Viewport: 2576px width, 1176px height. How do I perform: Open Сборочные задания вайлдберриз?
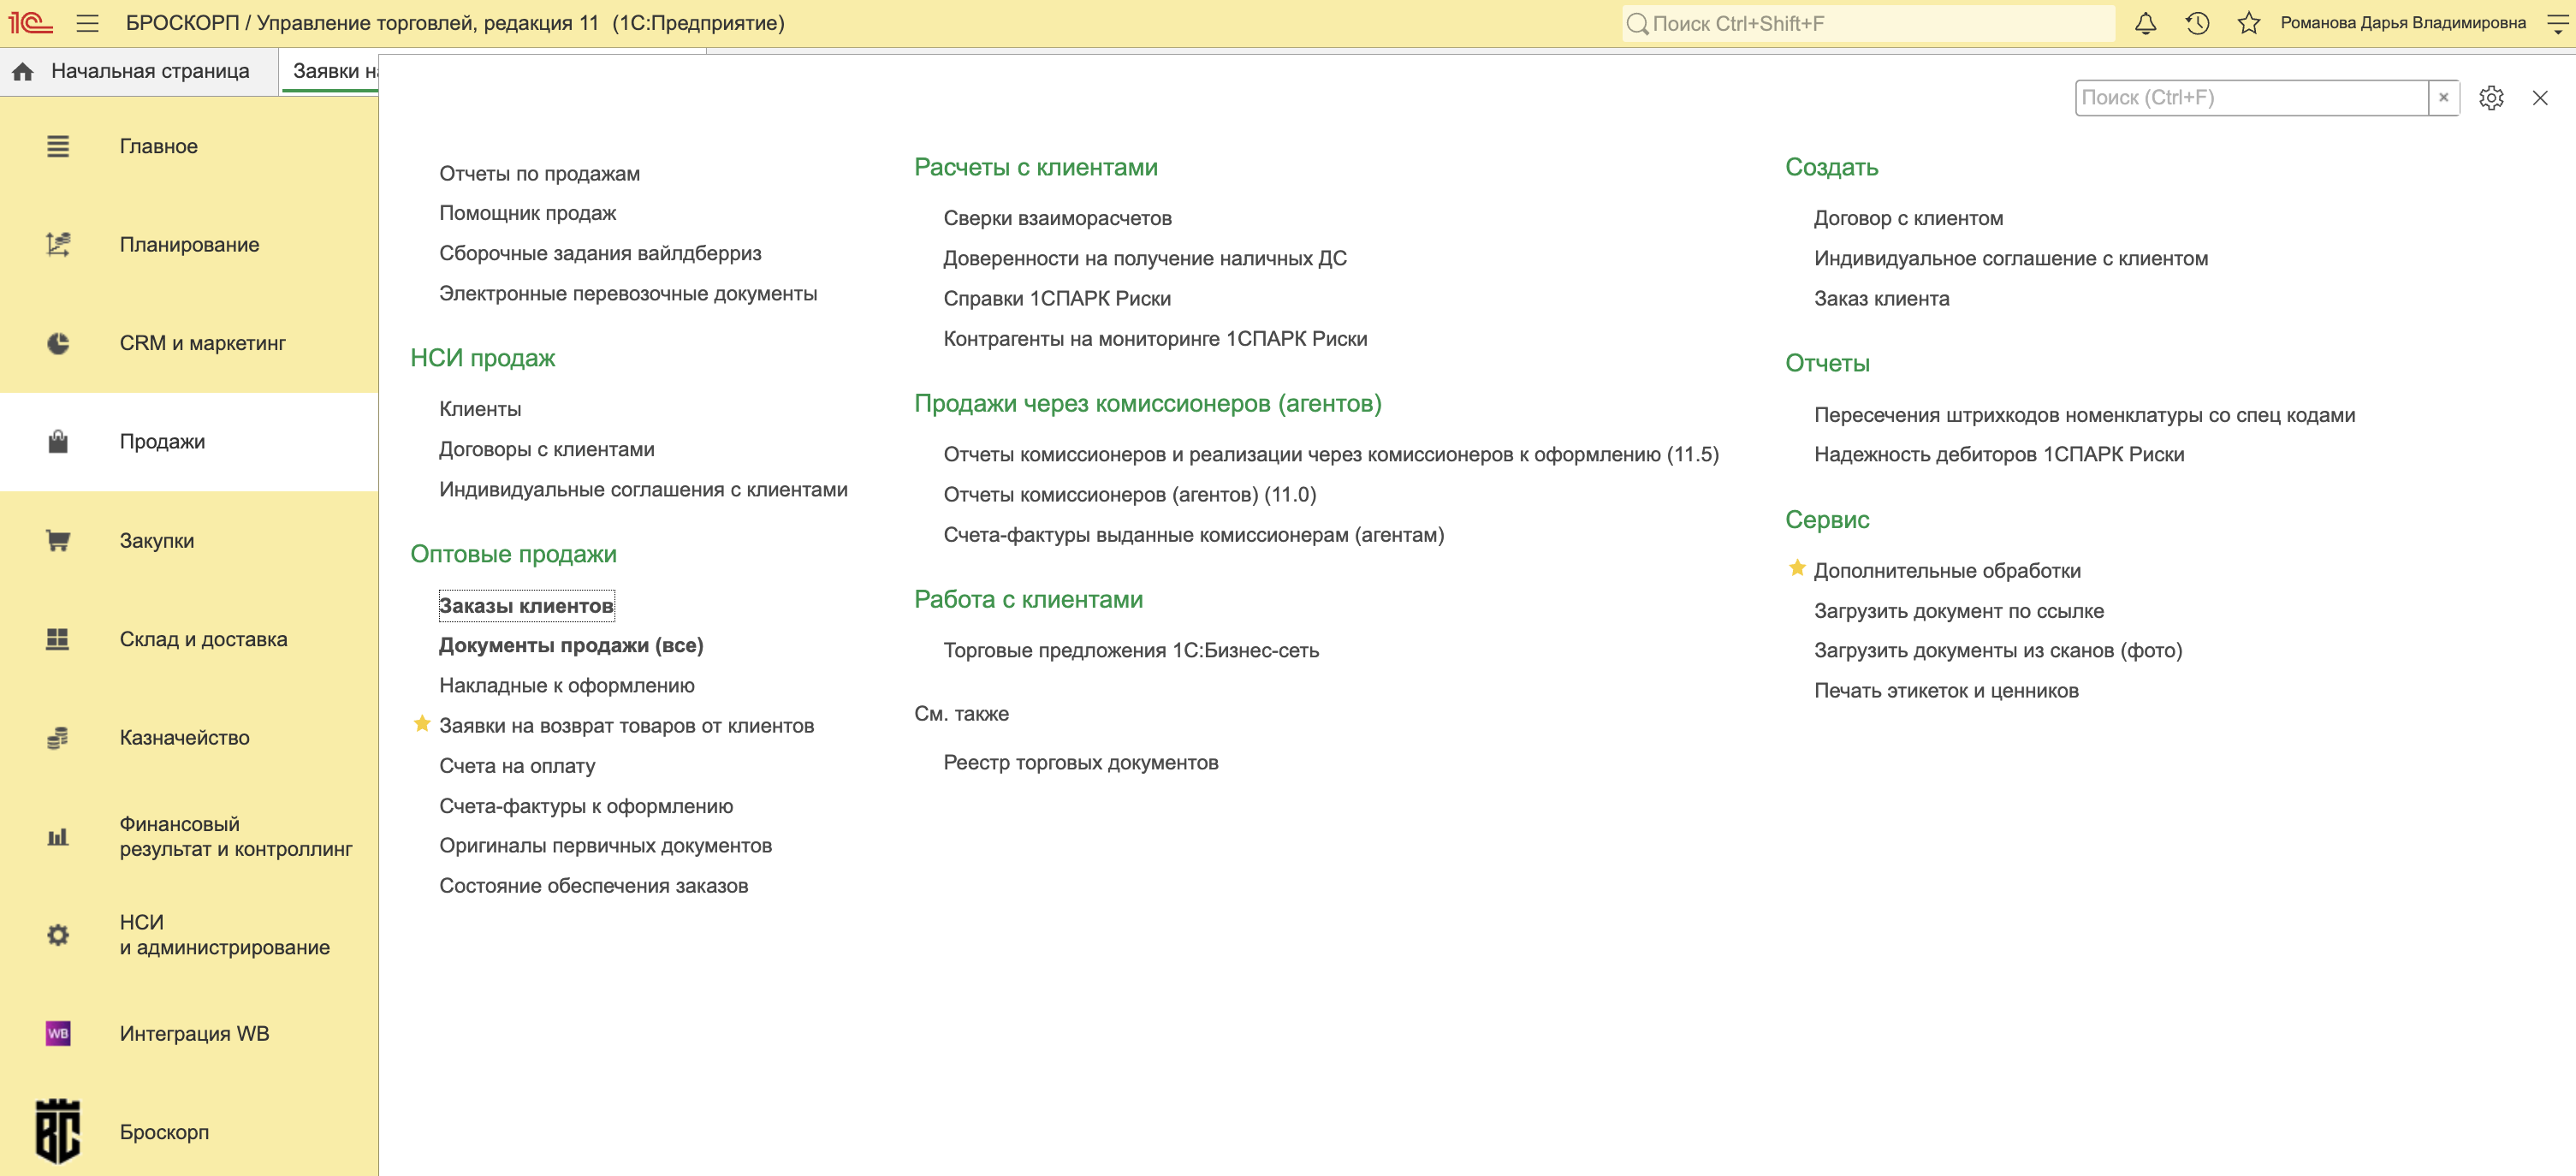(x=600, y=254)
